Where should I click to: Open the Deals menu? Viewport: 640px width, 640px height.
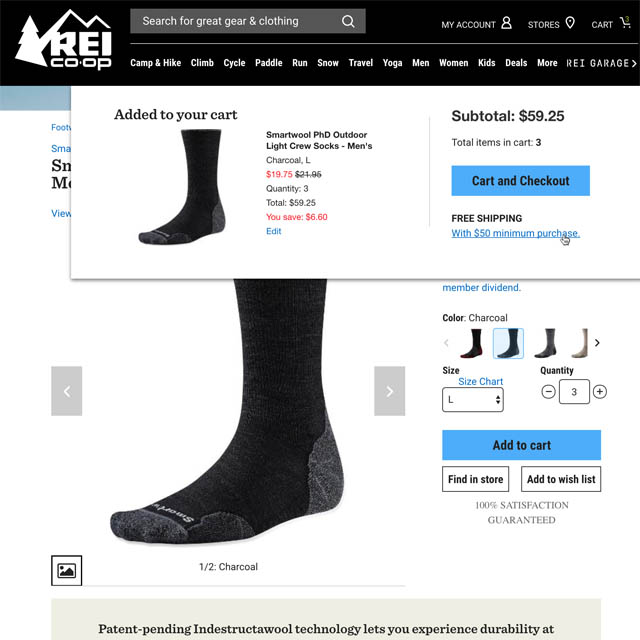click(516, 63)
